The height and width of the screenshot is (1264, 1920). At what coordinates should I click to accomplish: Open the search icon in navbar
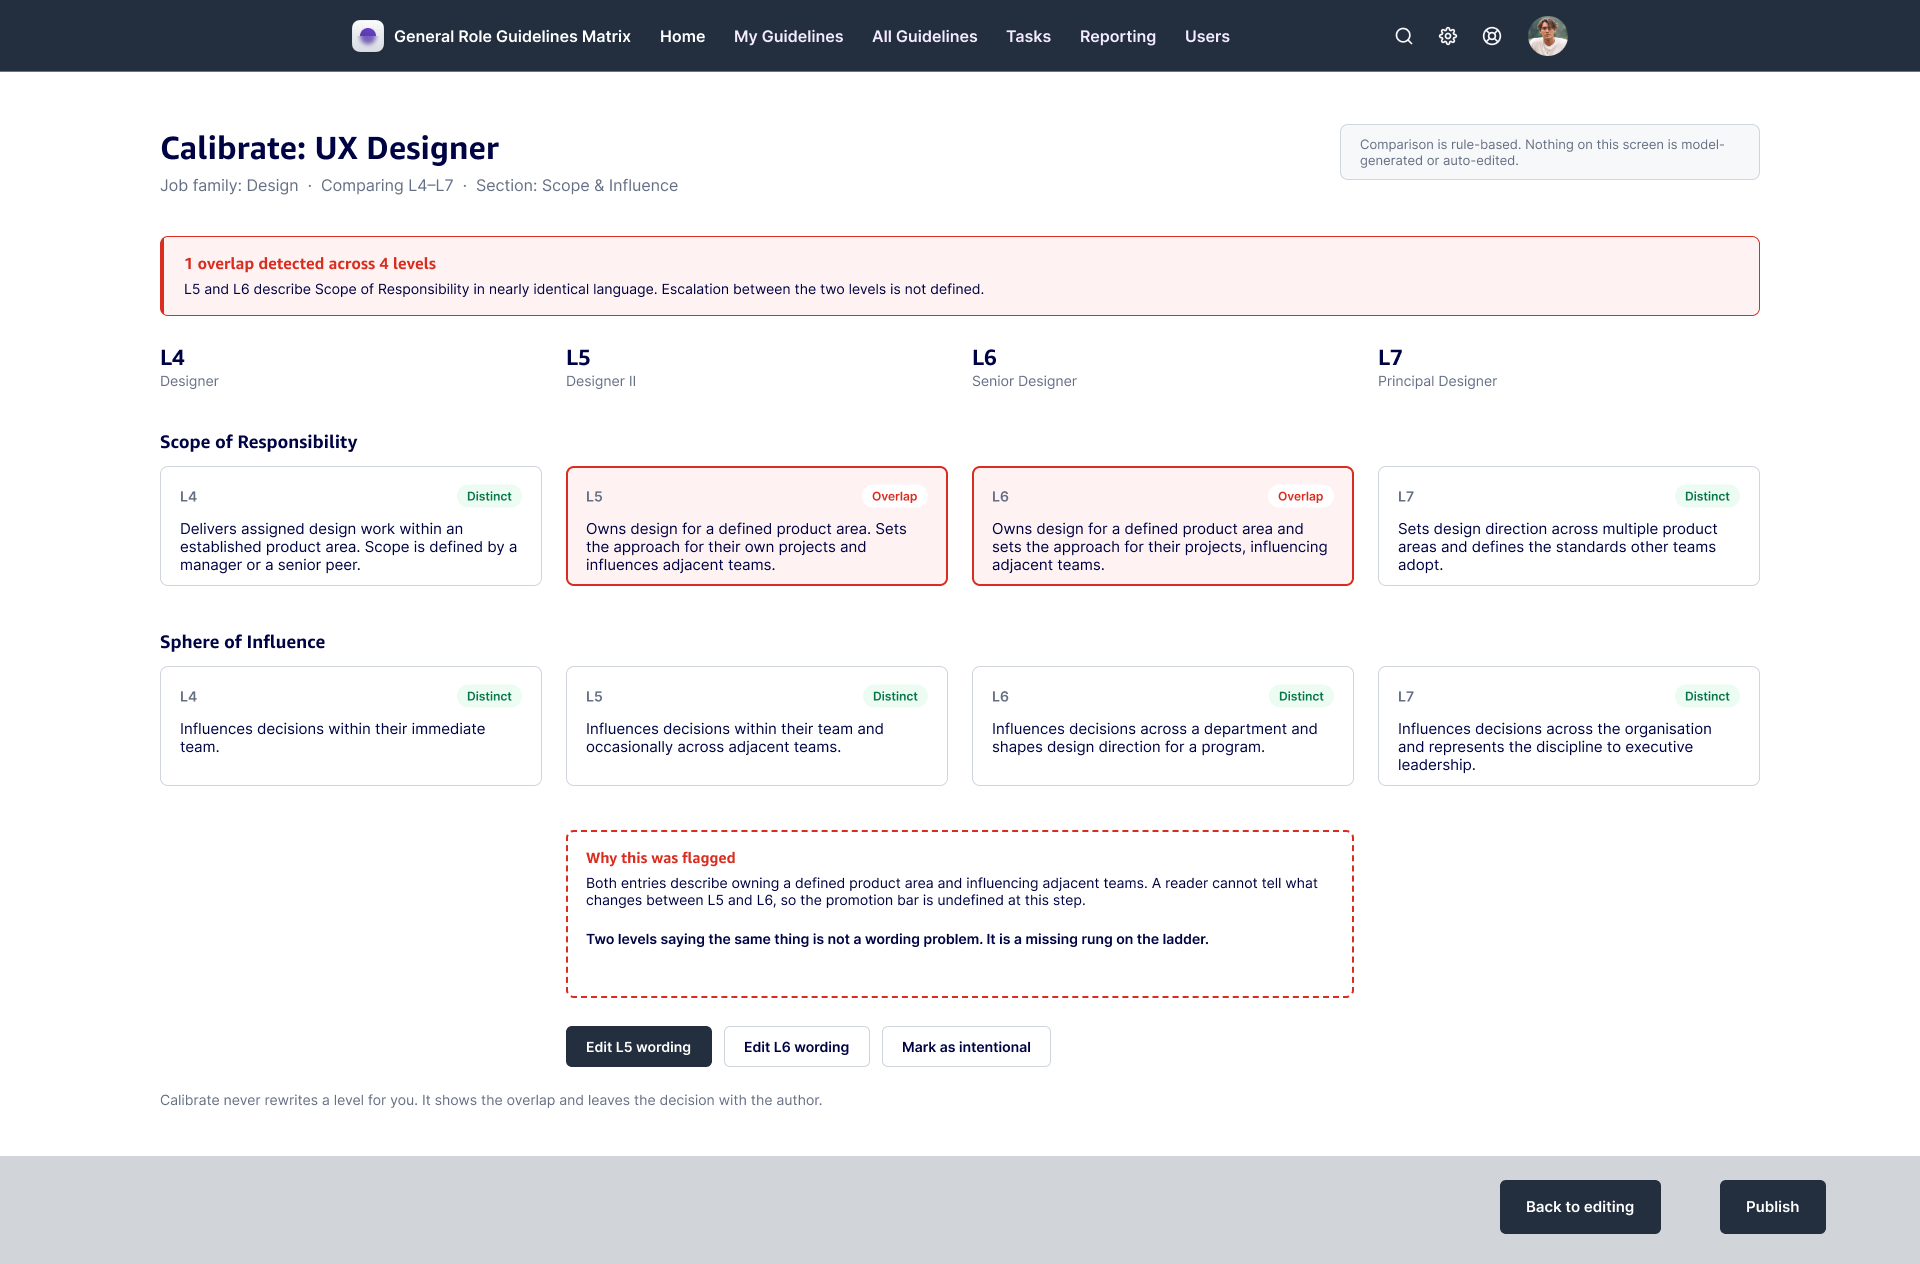[x=1404, y=36]
